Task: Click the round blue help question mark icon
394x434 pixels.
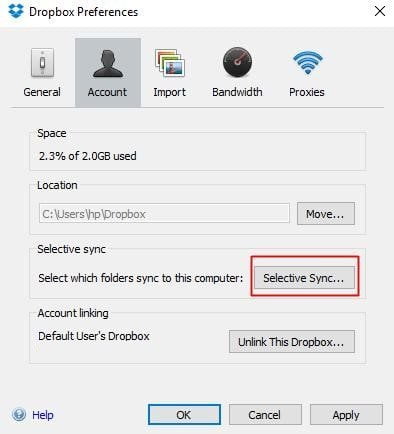Action: click(19, 415)
